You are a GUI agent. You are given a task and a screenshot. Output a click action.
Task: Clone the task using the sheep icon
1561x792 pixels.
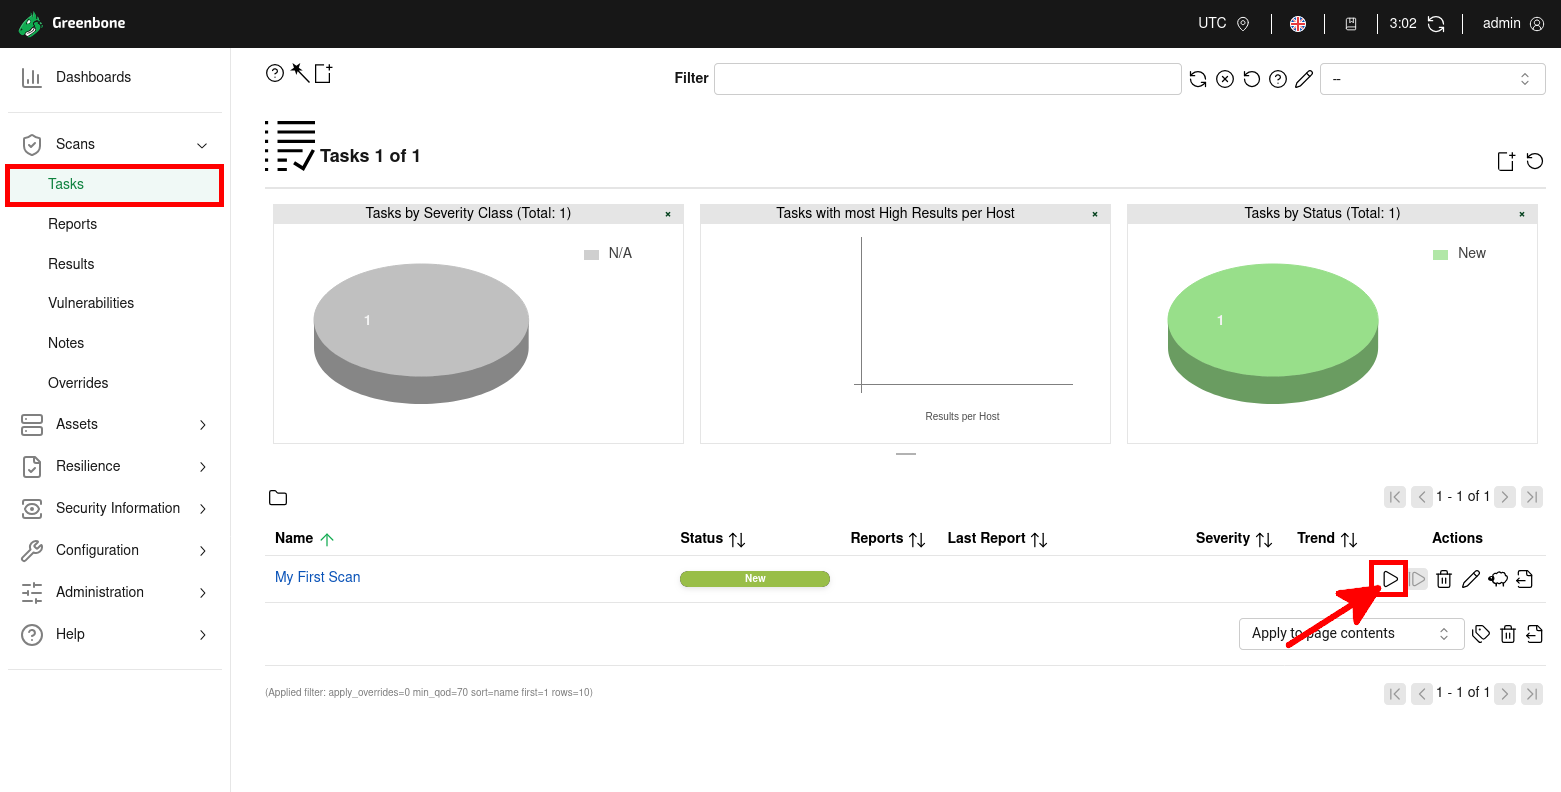pyautogui.click(x=1497, y=578)
